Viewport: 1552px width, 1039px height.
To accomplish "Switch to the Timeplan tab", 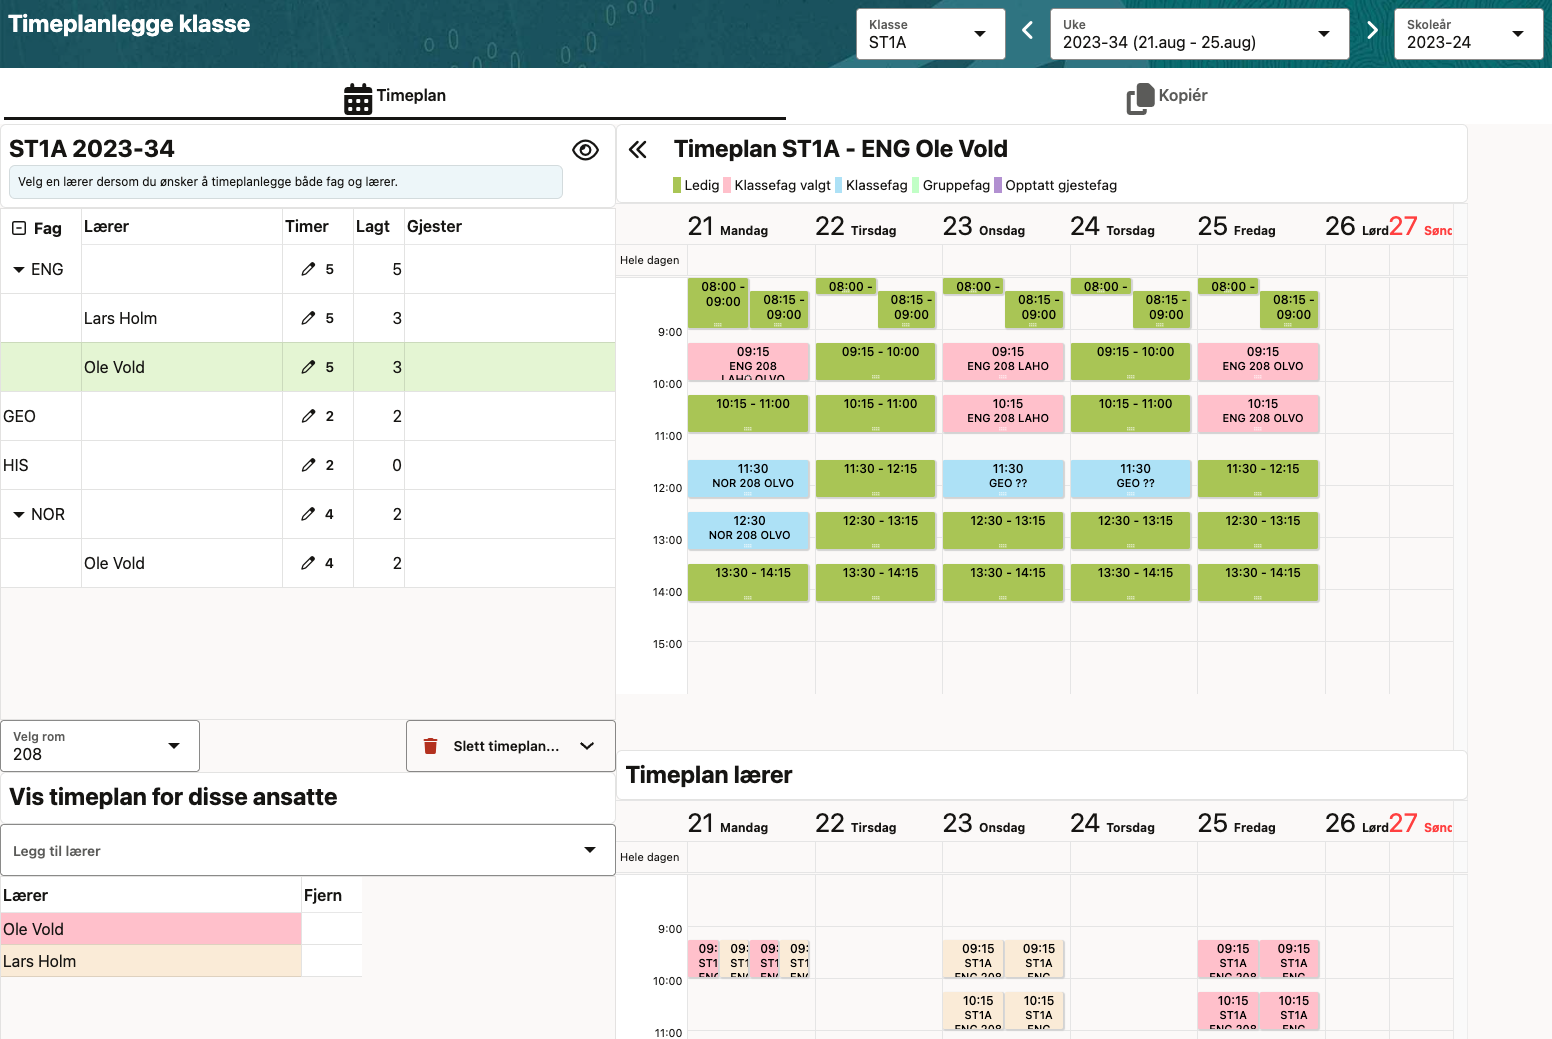I will (395, 96).
